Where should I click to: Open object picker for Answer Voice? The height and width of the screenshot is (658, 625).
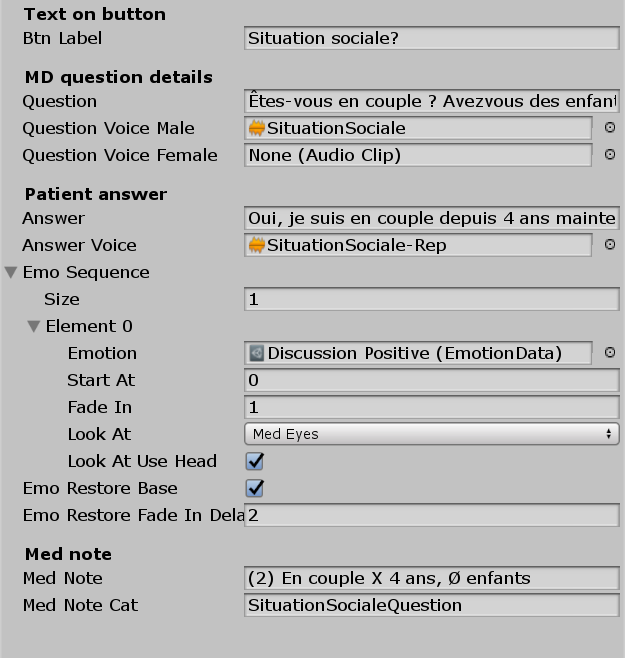tap(610, 245)
